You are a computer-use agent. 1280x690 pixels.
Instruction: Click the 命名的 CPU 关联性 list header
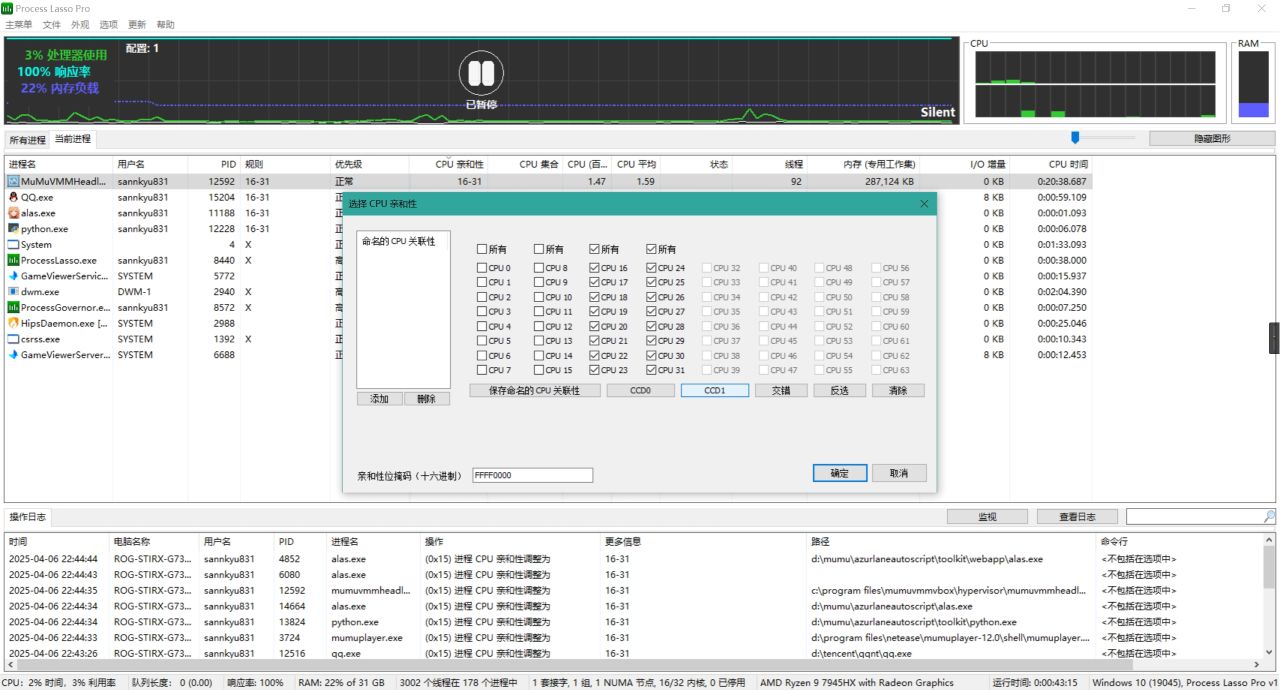click(x=403, y=241)
